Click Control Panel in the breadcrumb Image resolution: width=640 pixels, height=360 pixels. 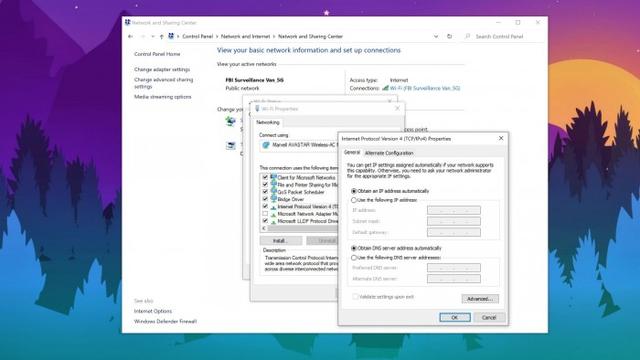click(198, 36)
